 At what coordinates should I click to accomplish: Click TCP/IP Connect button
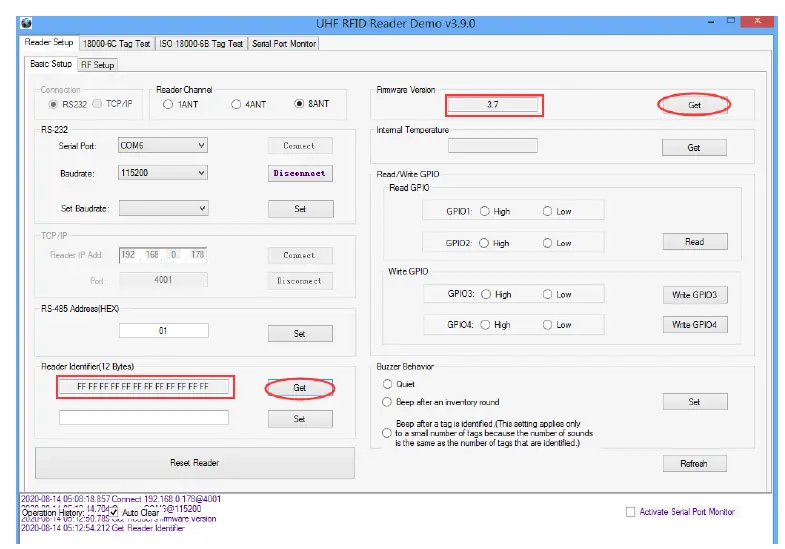300,255
